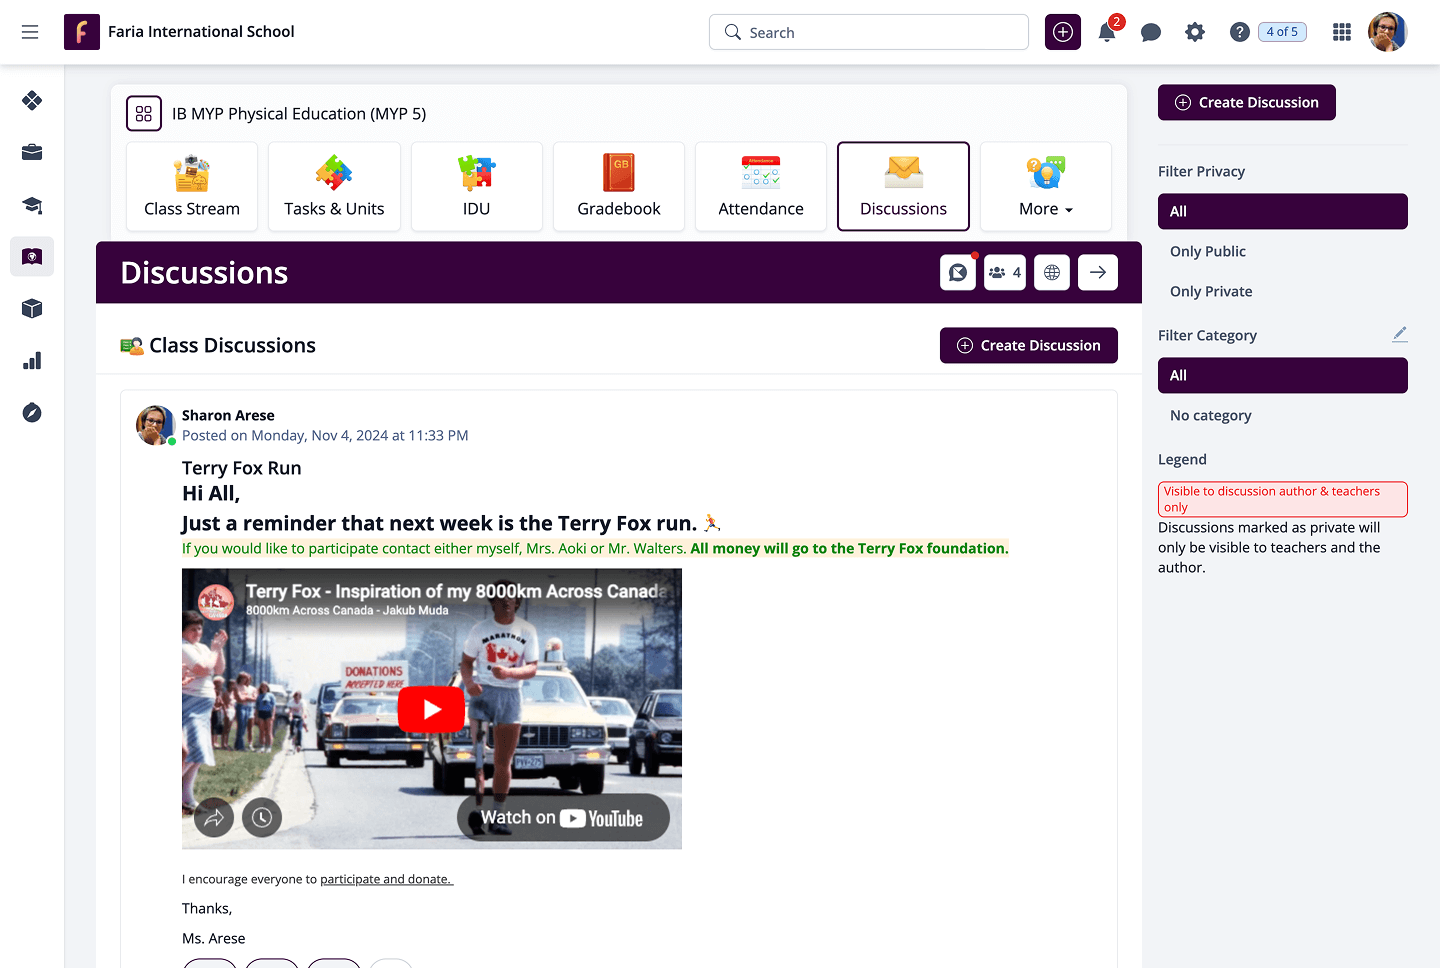The image size is (1440, 968).
Task: Edit filter categories with pencil icon
Action: (x=1399, y=334)
